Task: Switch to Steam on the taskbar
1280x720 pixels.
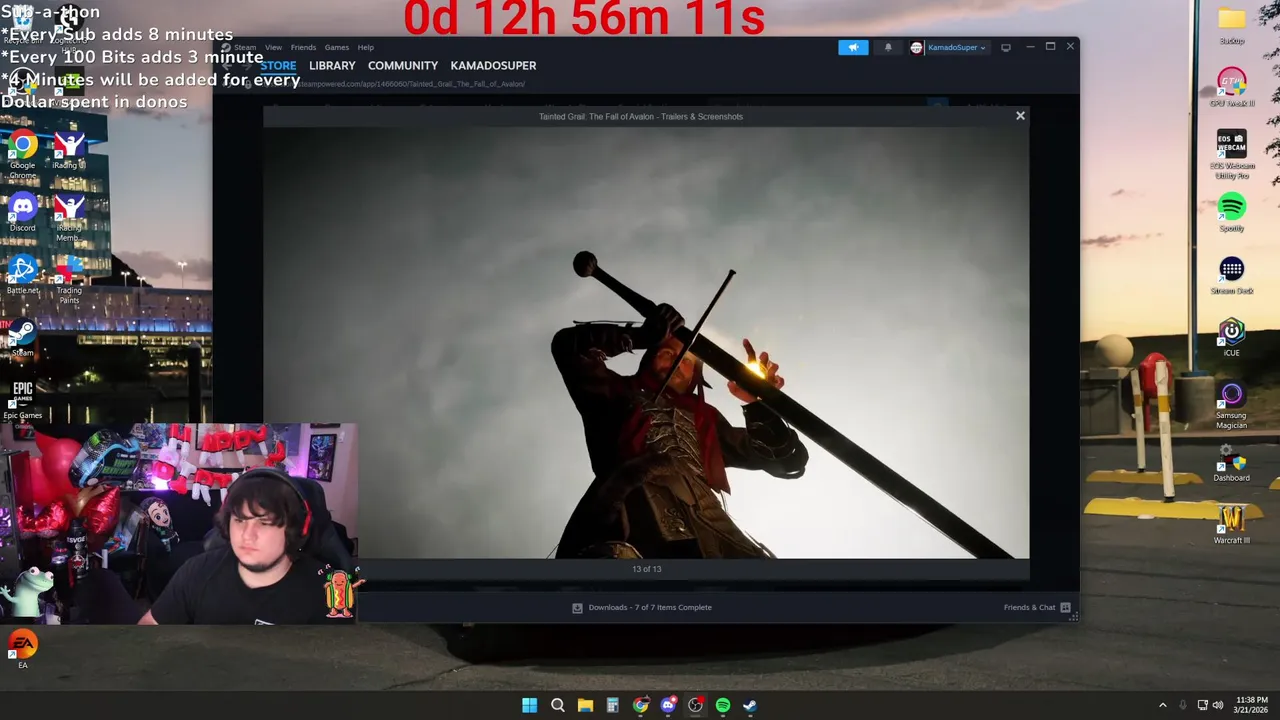Action: (749, 705)
